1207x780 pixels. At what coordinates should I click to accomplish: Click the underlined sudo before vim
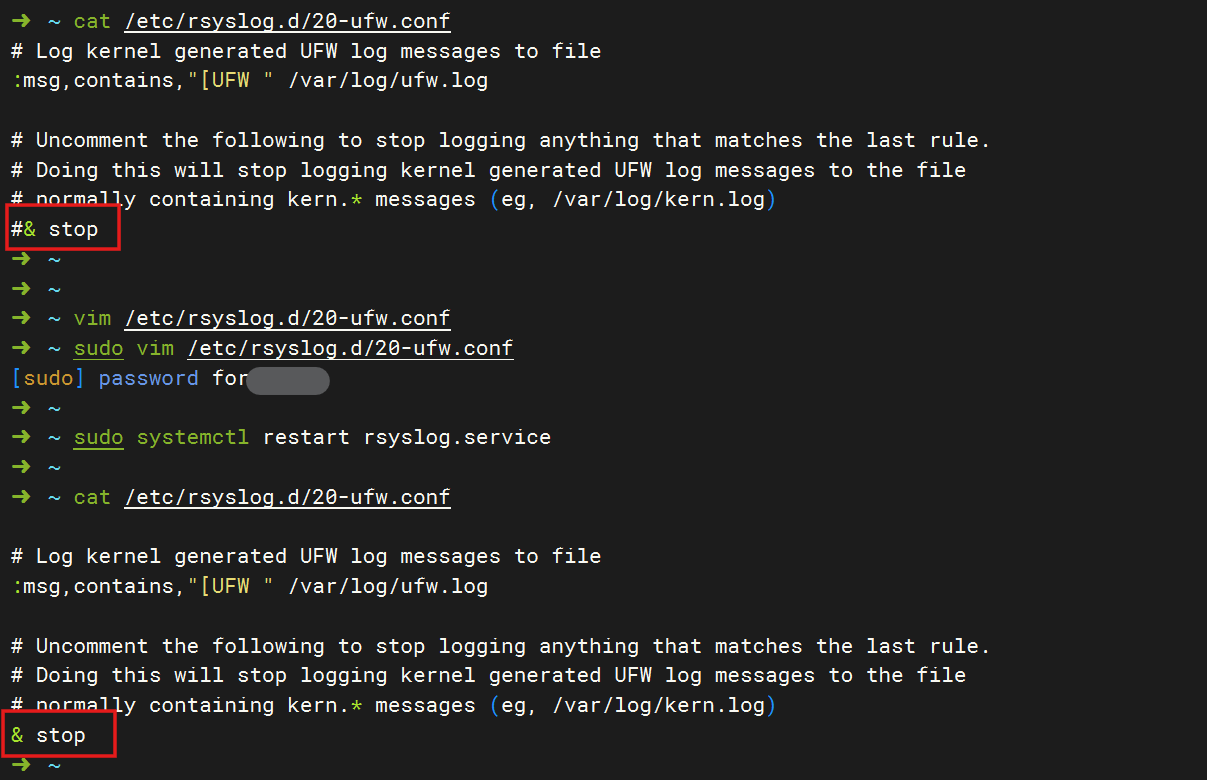click(98, 348)
